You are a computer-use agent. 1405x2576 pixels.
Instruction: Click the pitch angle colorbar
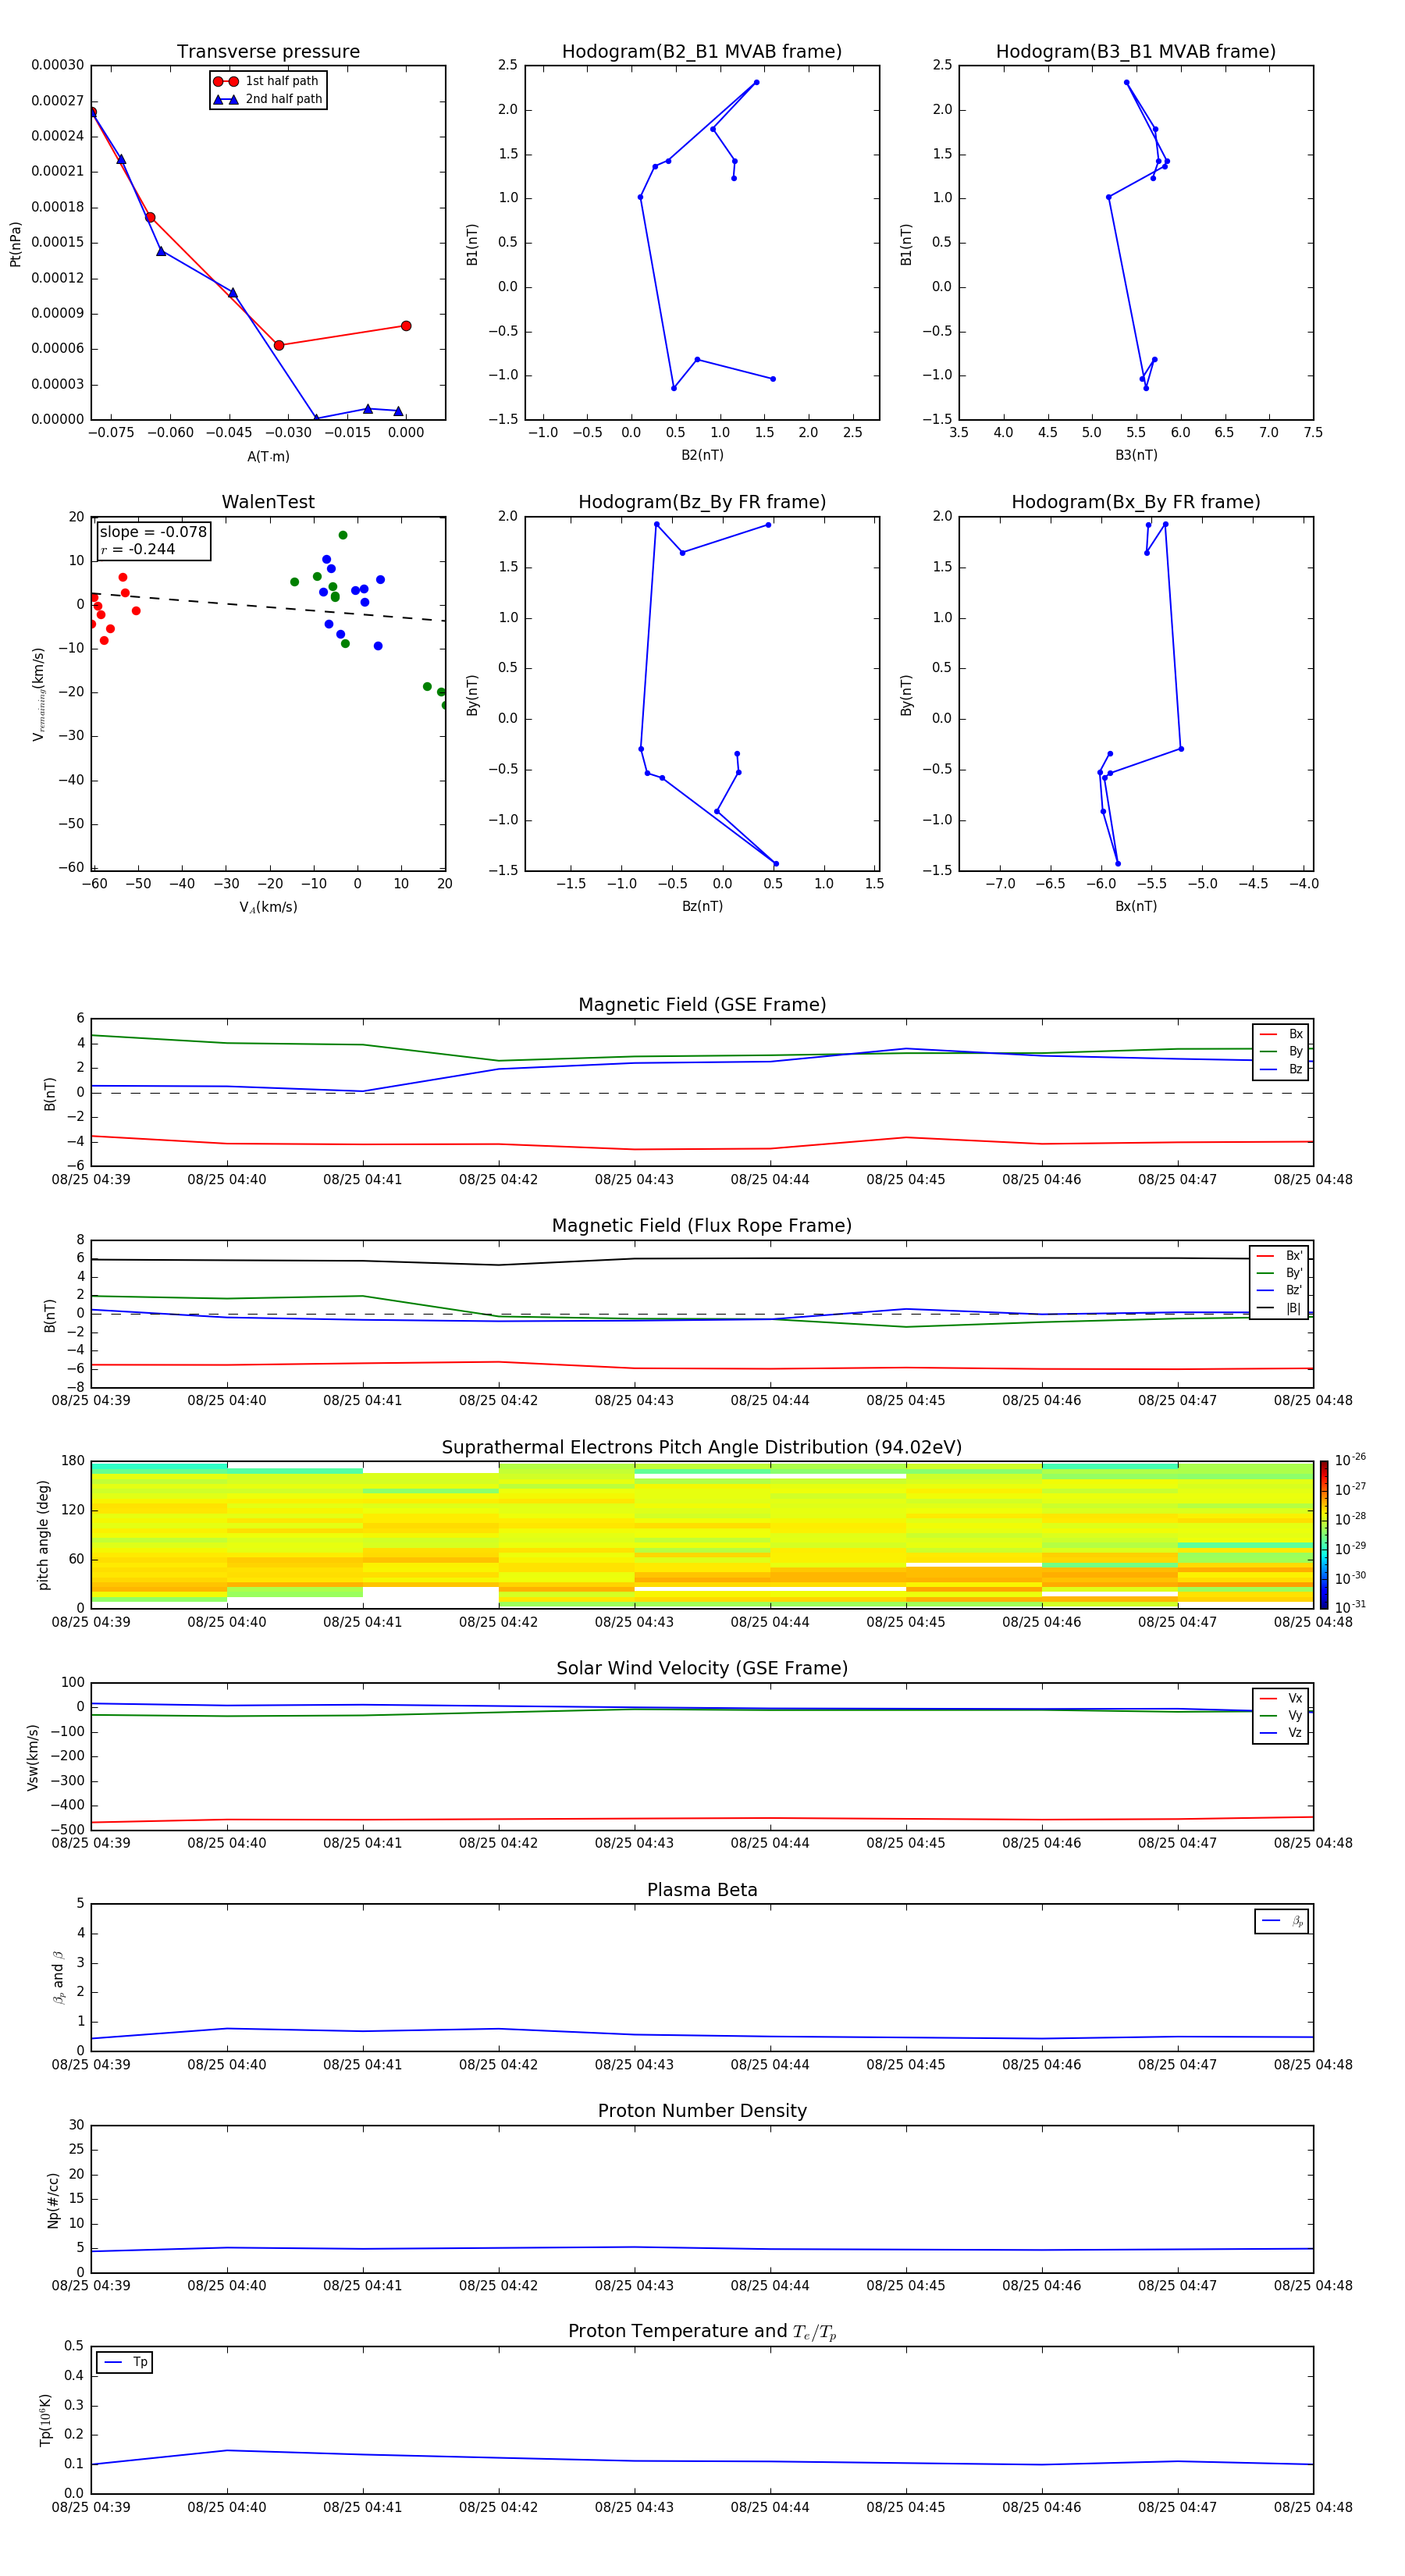(x=1324, y=1535)
